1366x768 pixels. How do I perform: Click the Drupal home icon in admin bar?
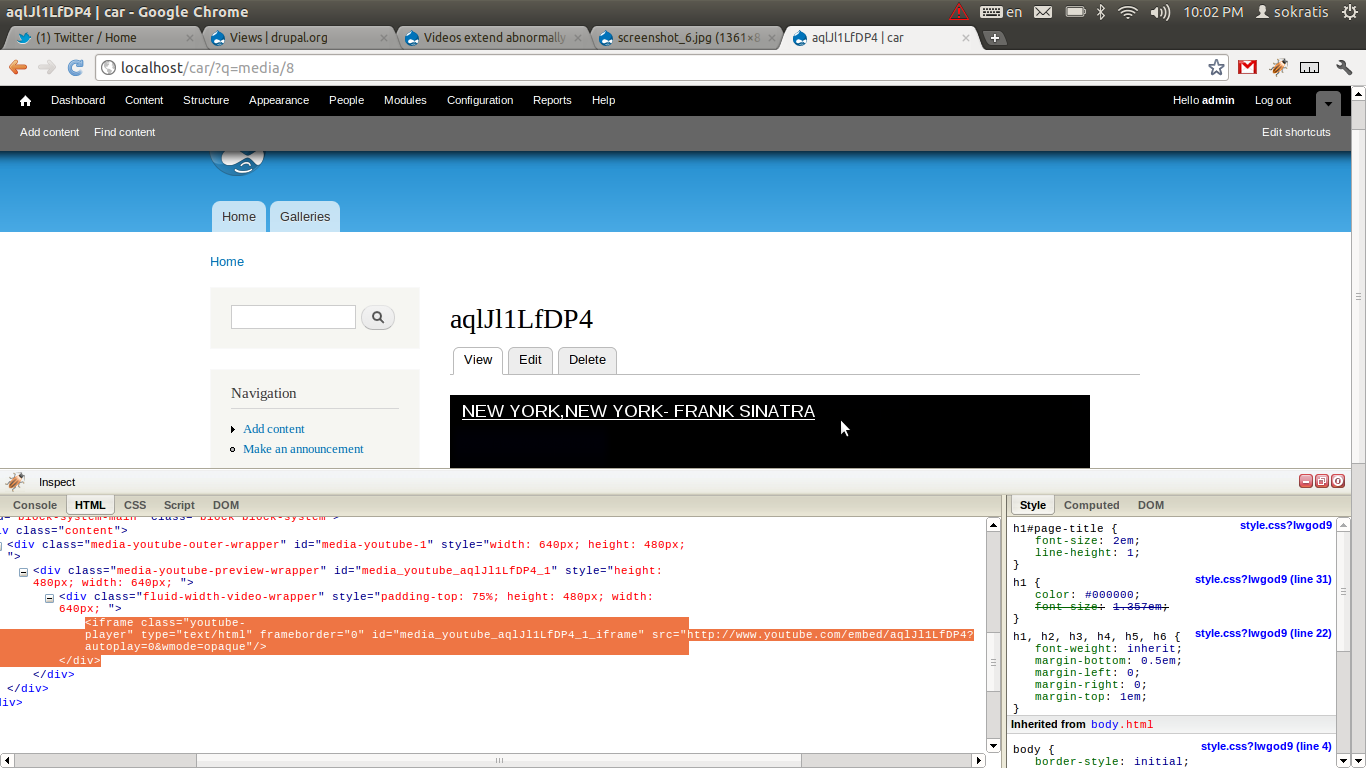pos(25,101)
